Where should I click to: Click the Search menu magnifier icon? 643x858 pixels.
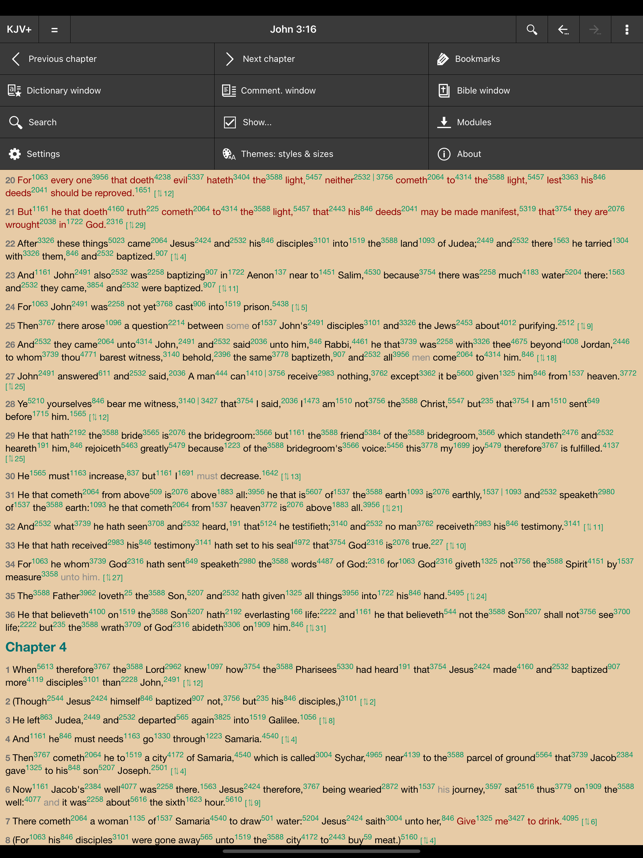(15, 122)
